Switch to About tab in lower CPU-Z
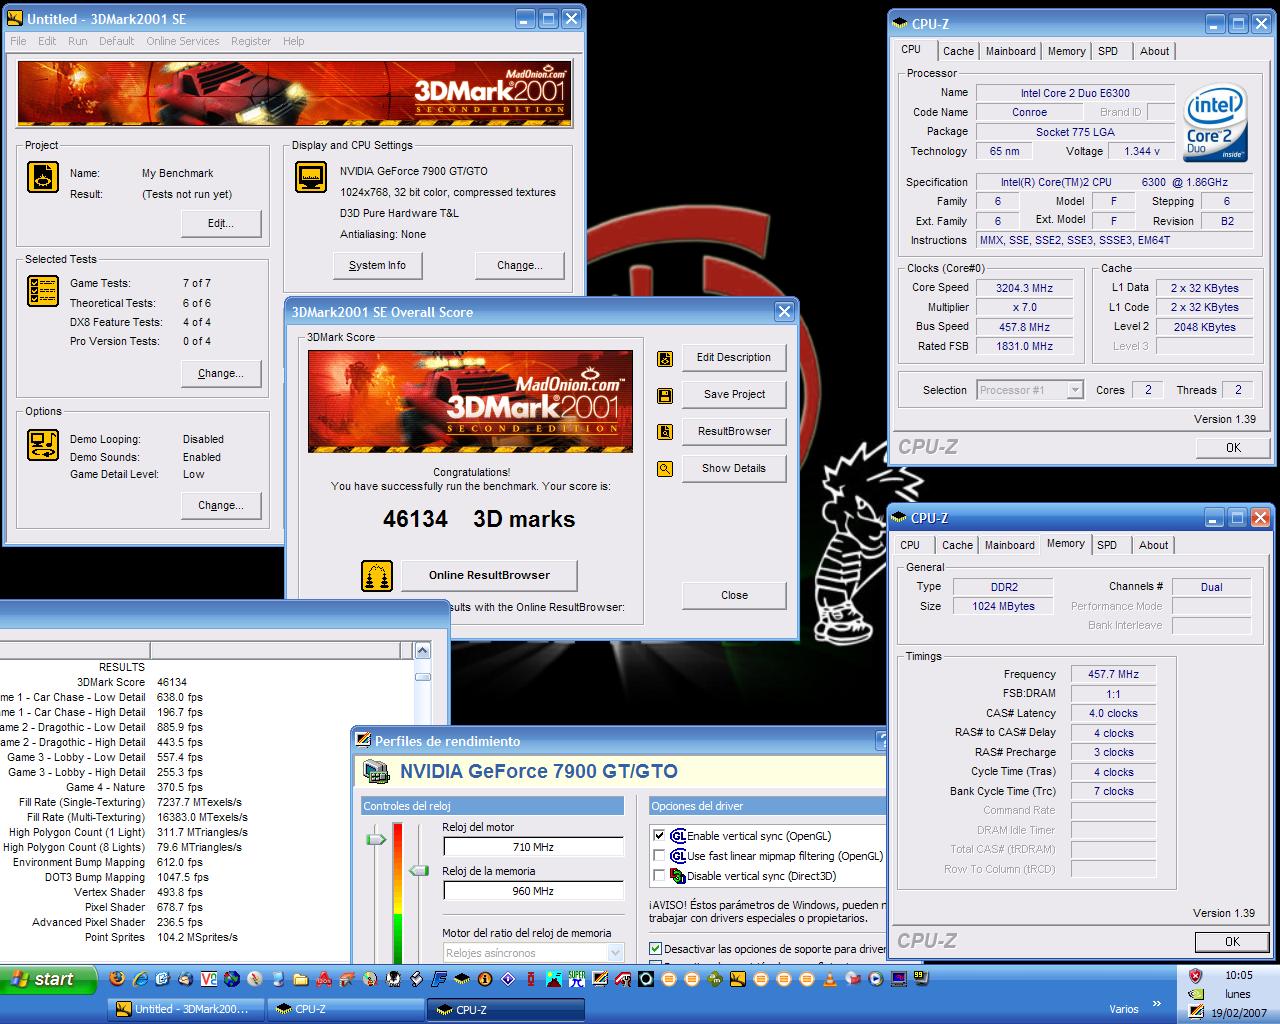1280x1024 pixels. pyautogui.click(x=1153, y=545)
